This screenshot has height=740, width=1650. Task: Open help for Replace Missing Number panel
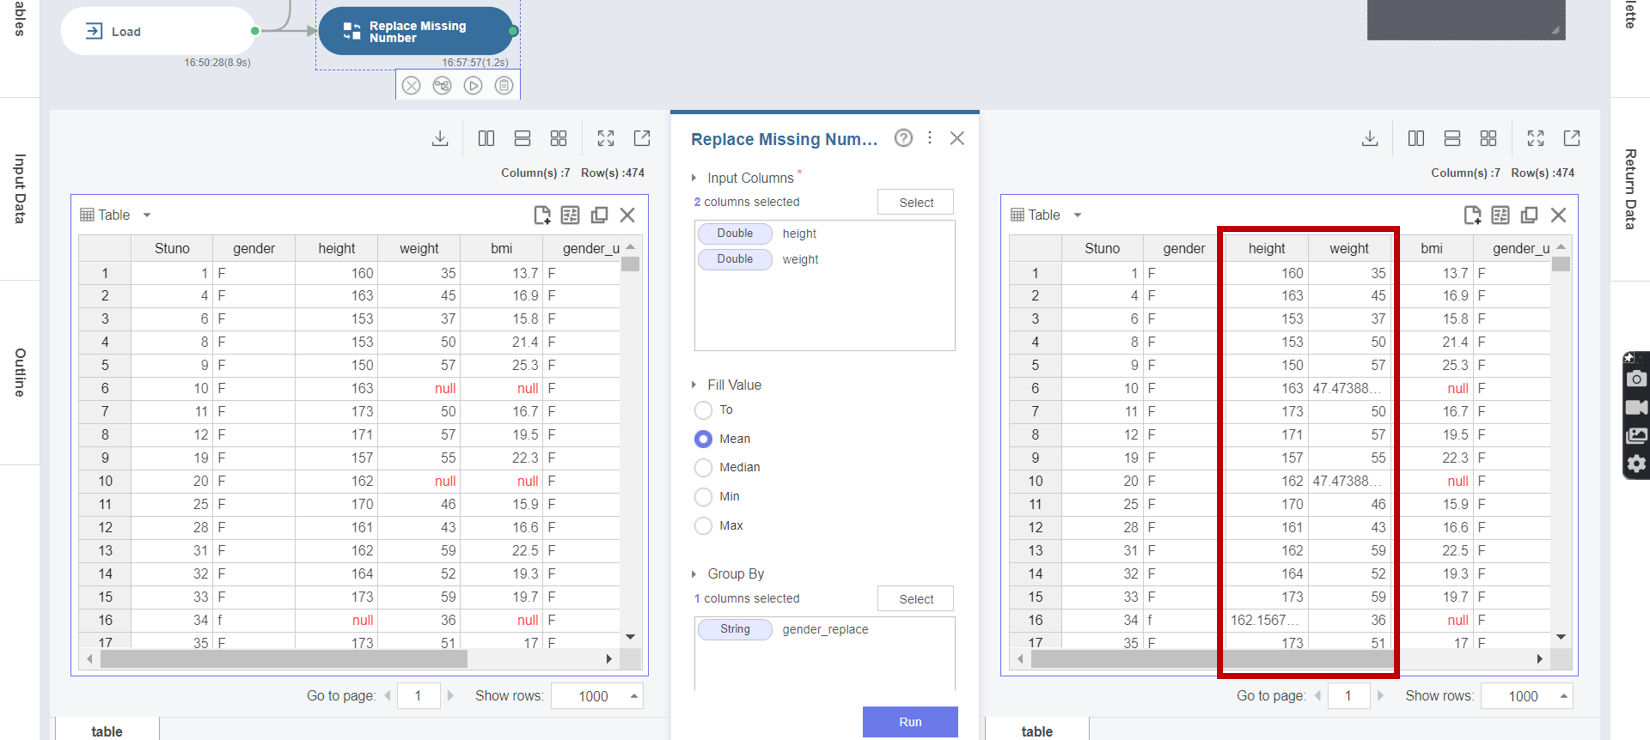pyautogui.click(x=903, y=138)
